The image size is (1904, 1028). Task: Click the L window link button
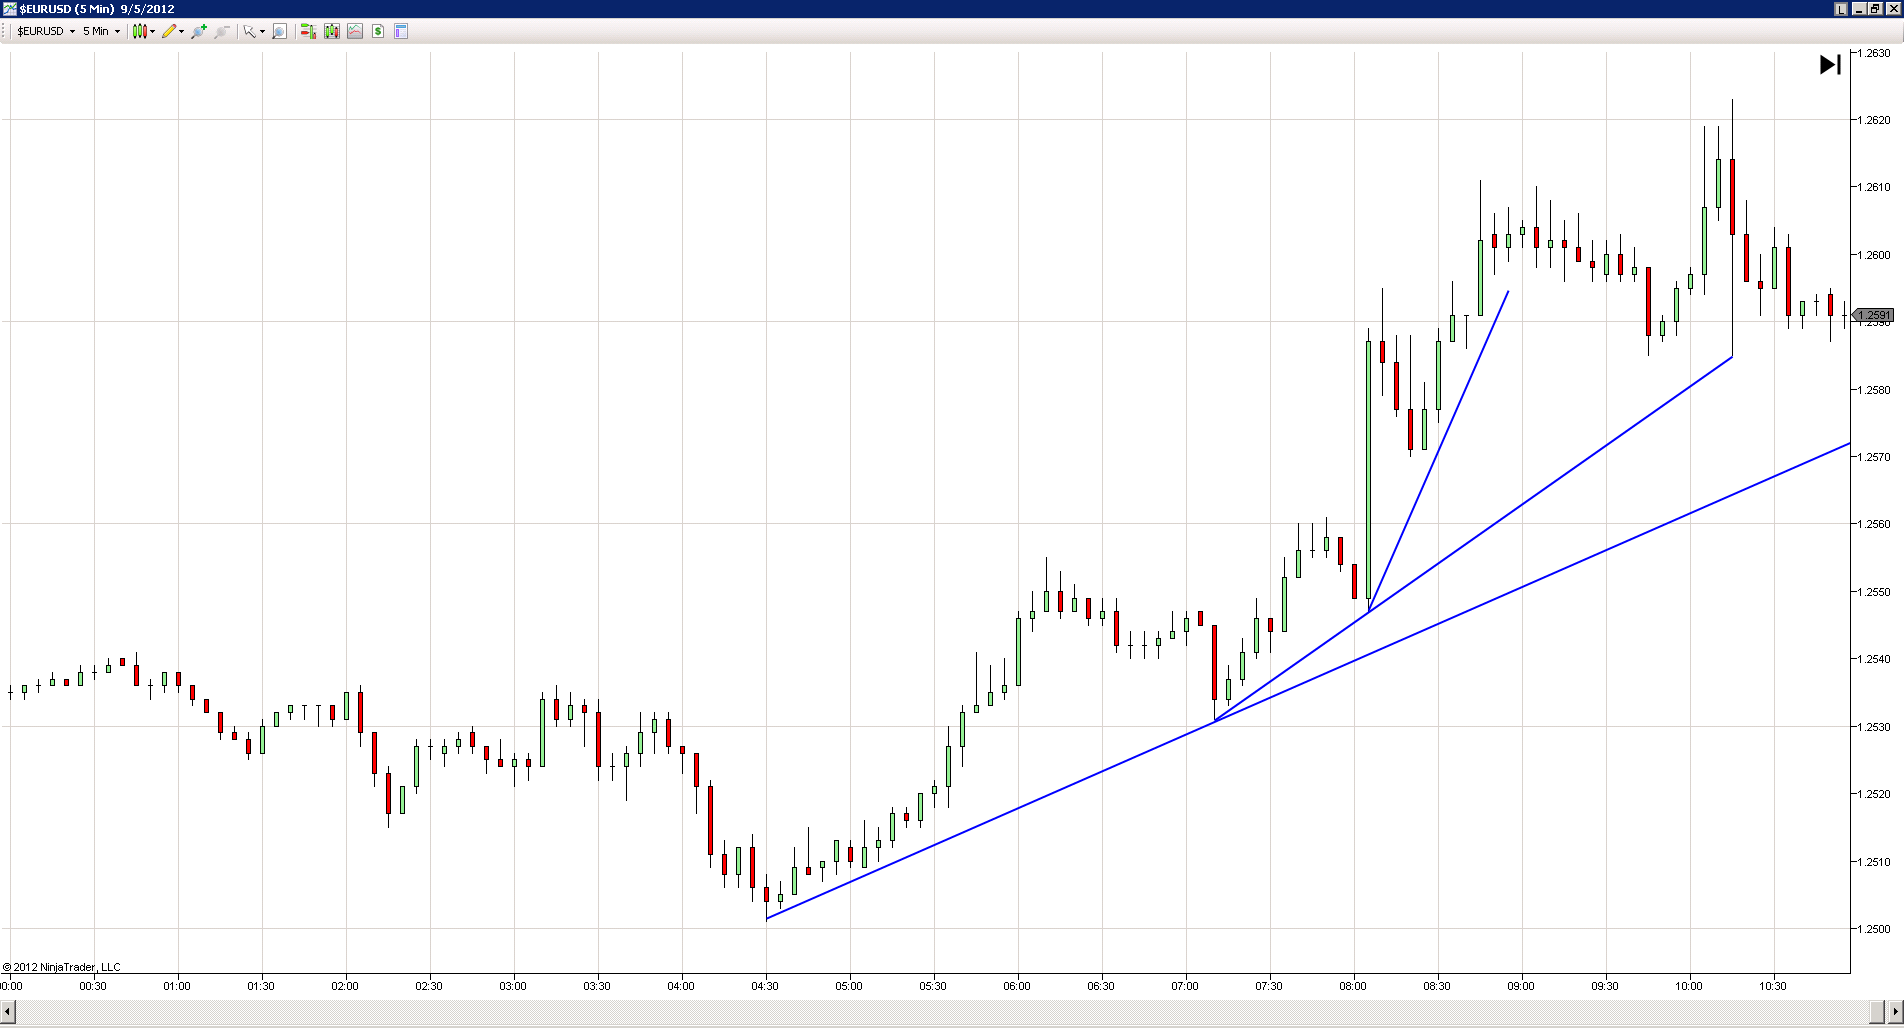click(x=1841, y=9)
